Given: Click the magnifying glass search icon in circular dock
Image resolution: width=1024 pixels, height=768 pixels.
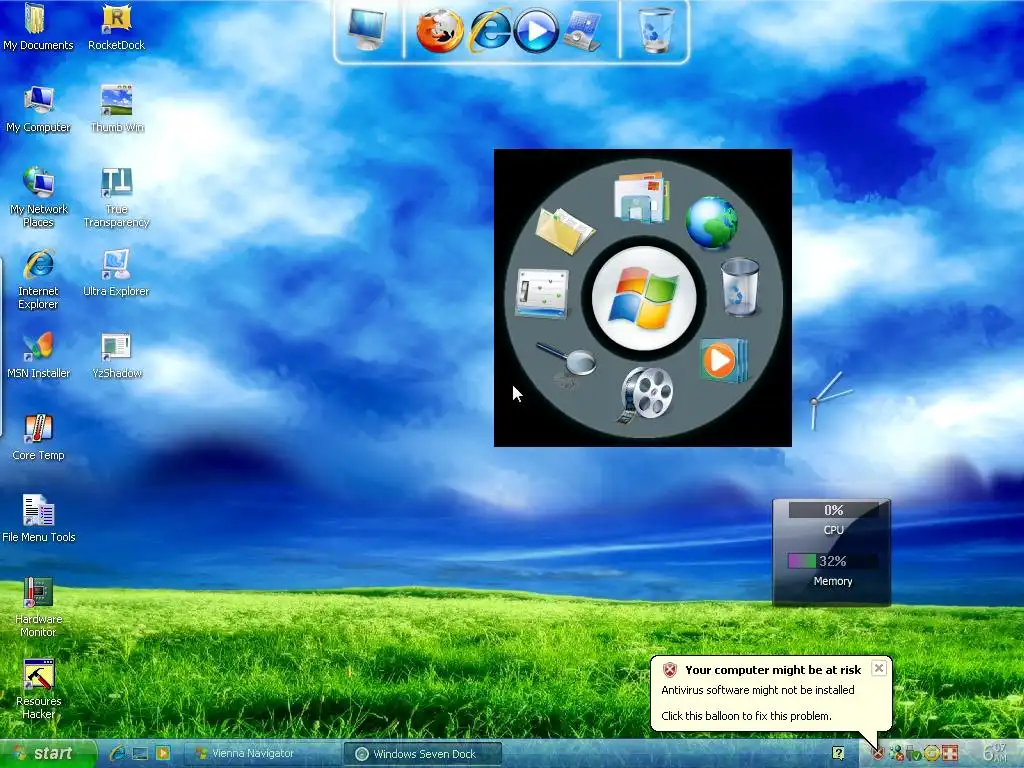Looking at the screenshot, I should [x=567, y=360].
